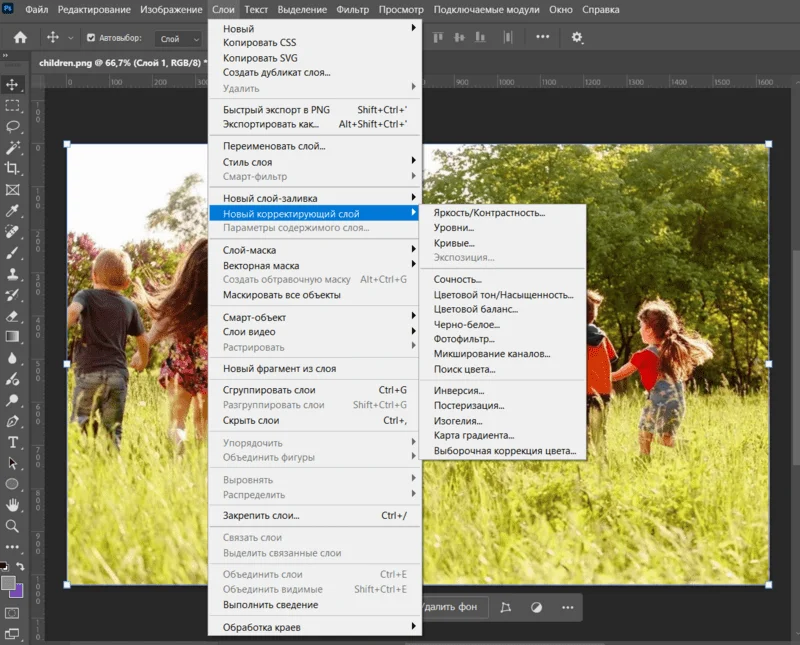Screen dimensions: 800x645
Task: Open the Фильтр menu
Action: (353, 9)
